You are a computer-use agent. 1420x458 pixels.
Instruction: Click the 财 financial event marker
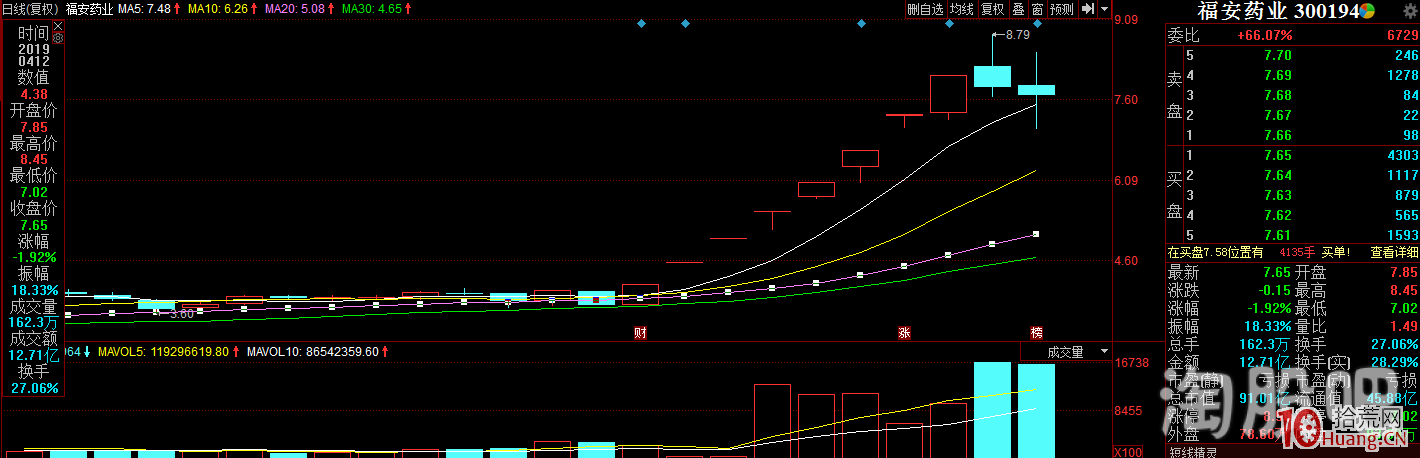640,331
